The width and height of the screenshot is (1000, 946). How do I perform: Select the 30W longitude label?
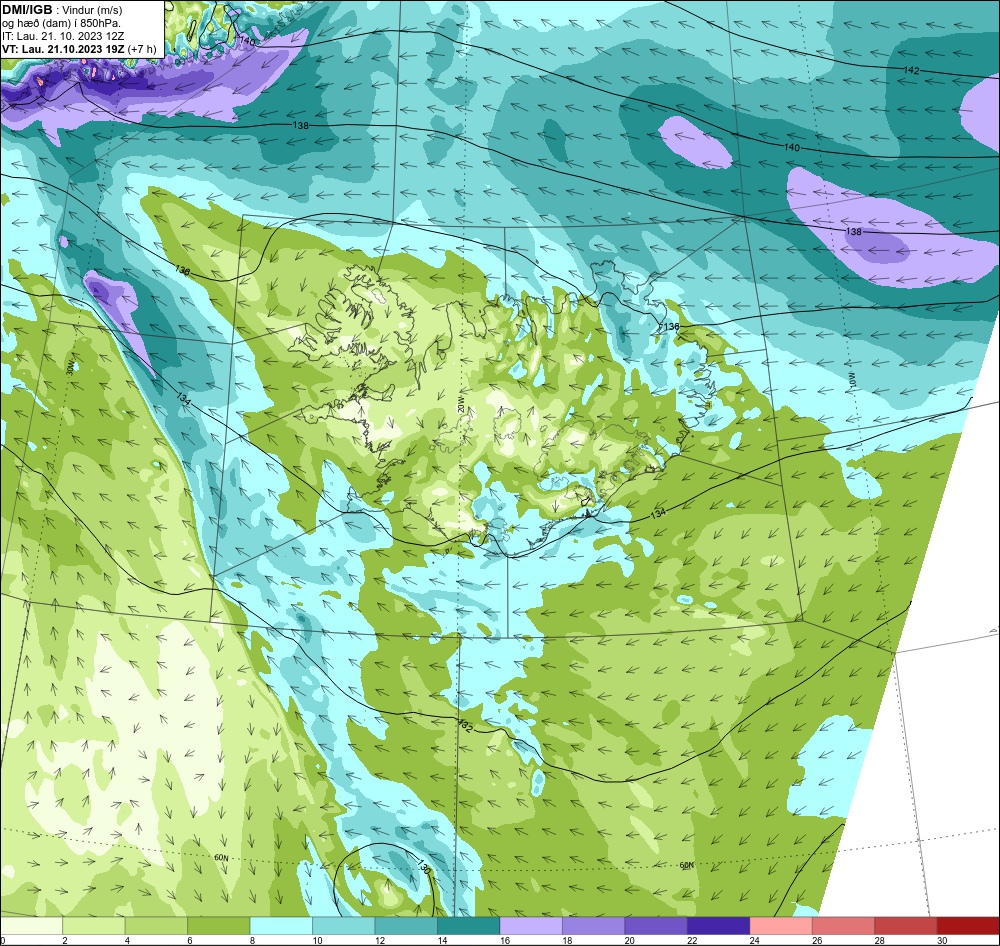(x=70, y=367)
